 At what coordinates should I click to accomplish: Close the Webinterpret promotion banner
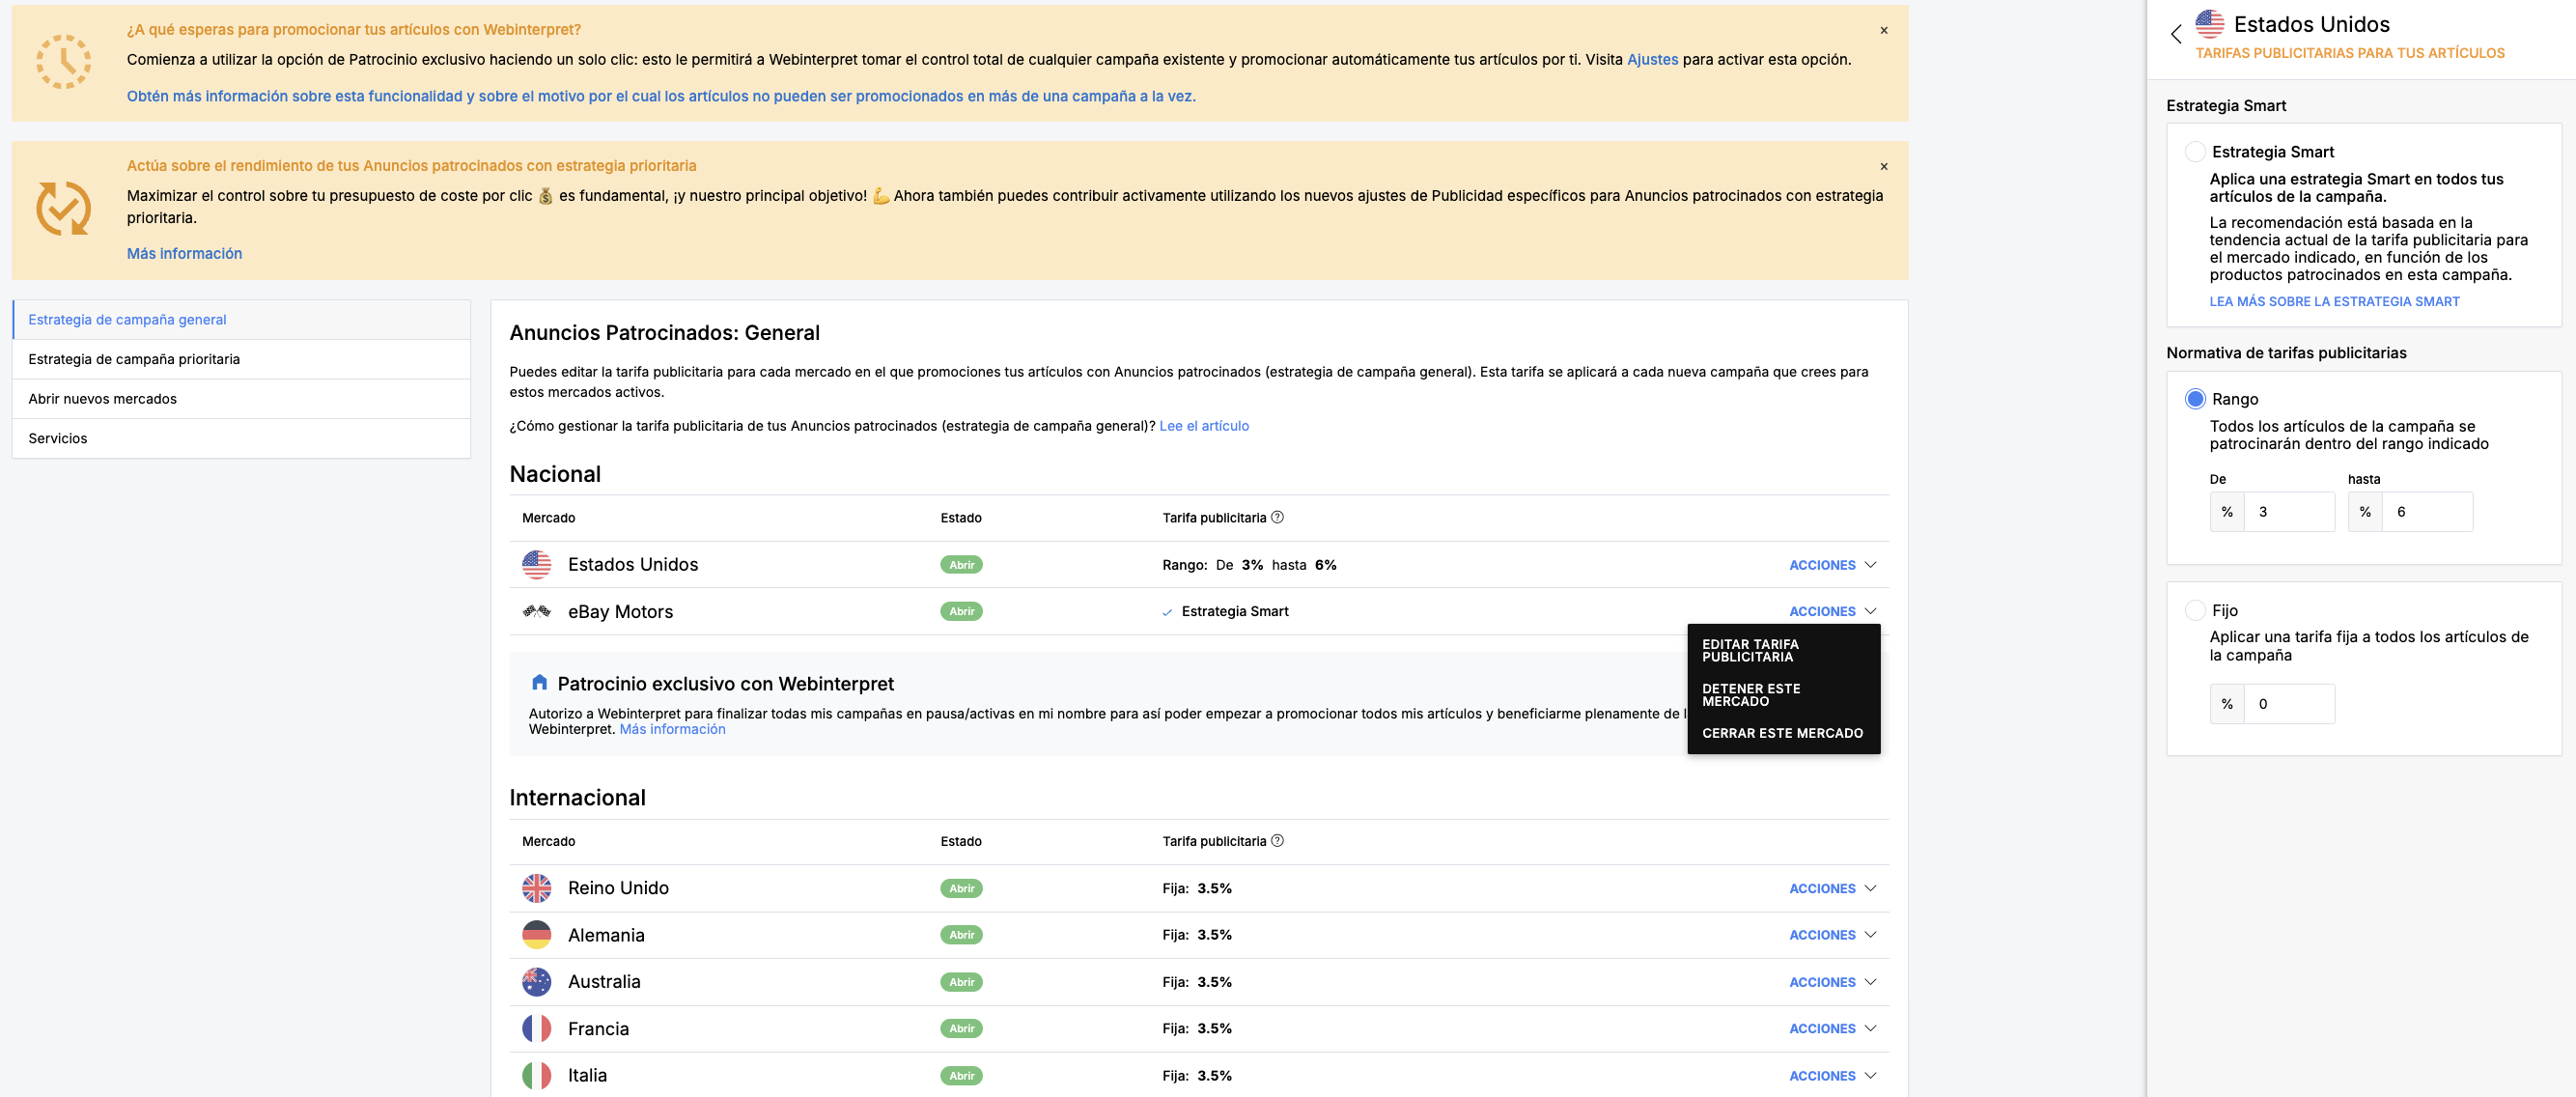tap(1883, 31)
